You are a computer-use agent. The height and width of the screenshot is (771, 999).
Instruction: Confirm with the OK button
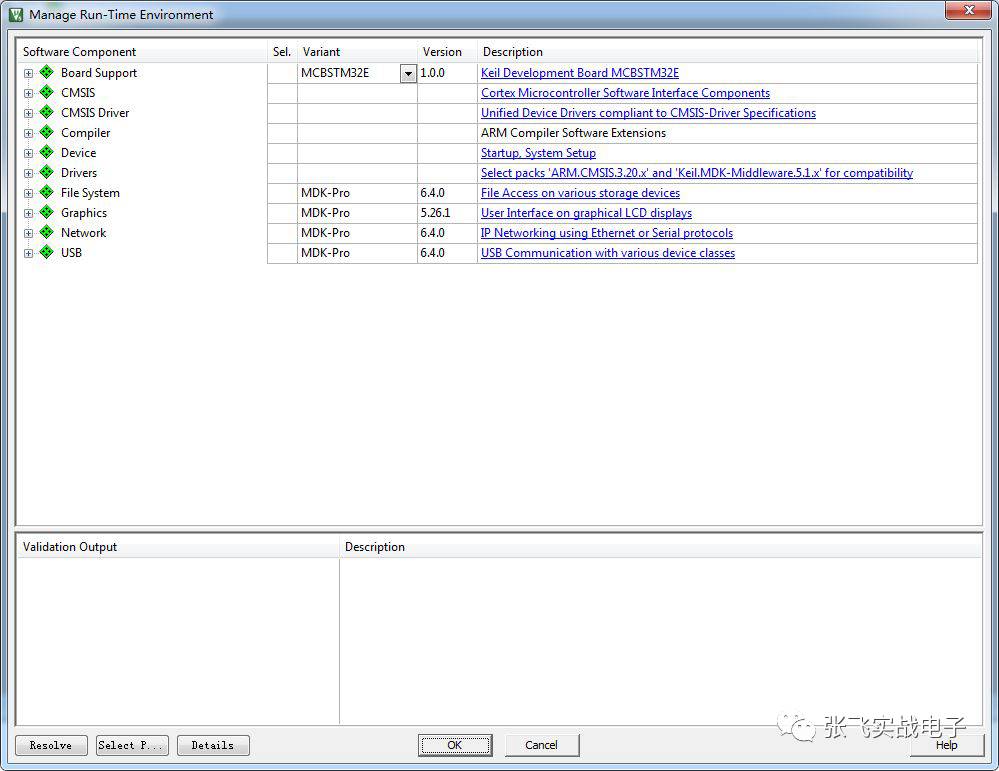click(x=455, y=745)
